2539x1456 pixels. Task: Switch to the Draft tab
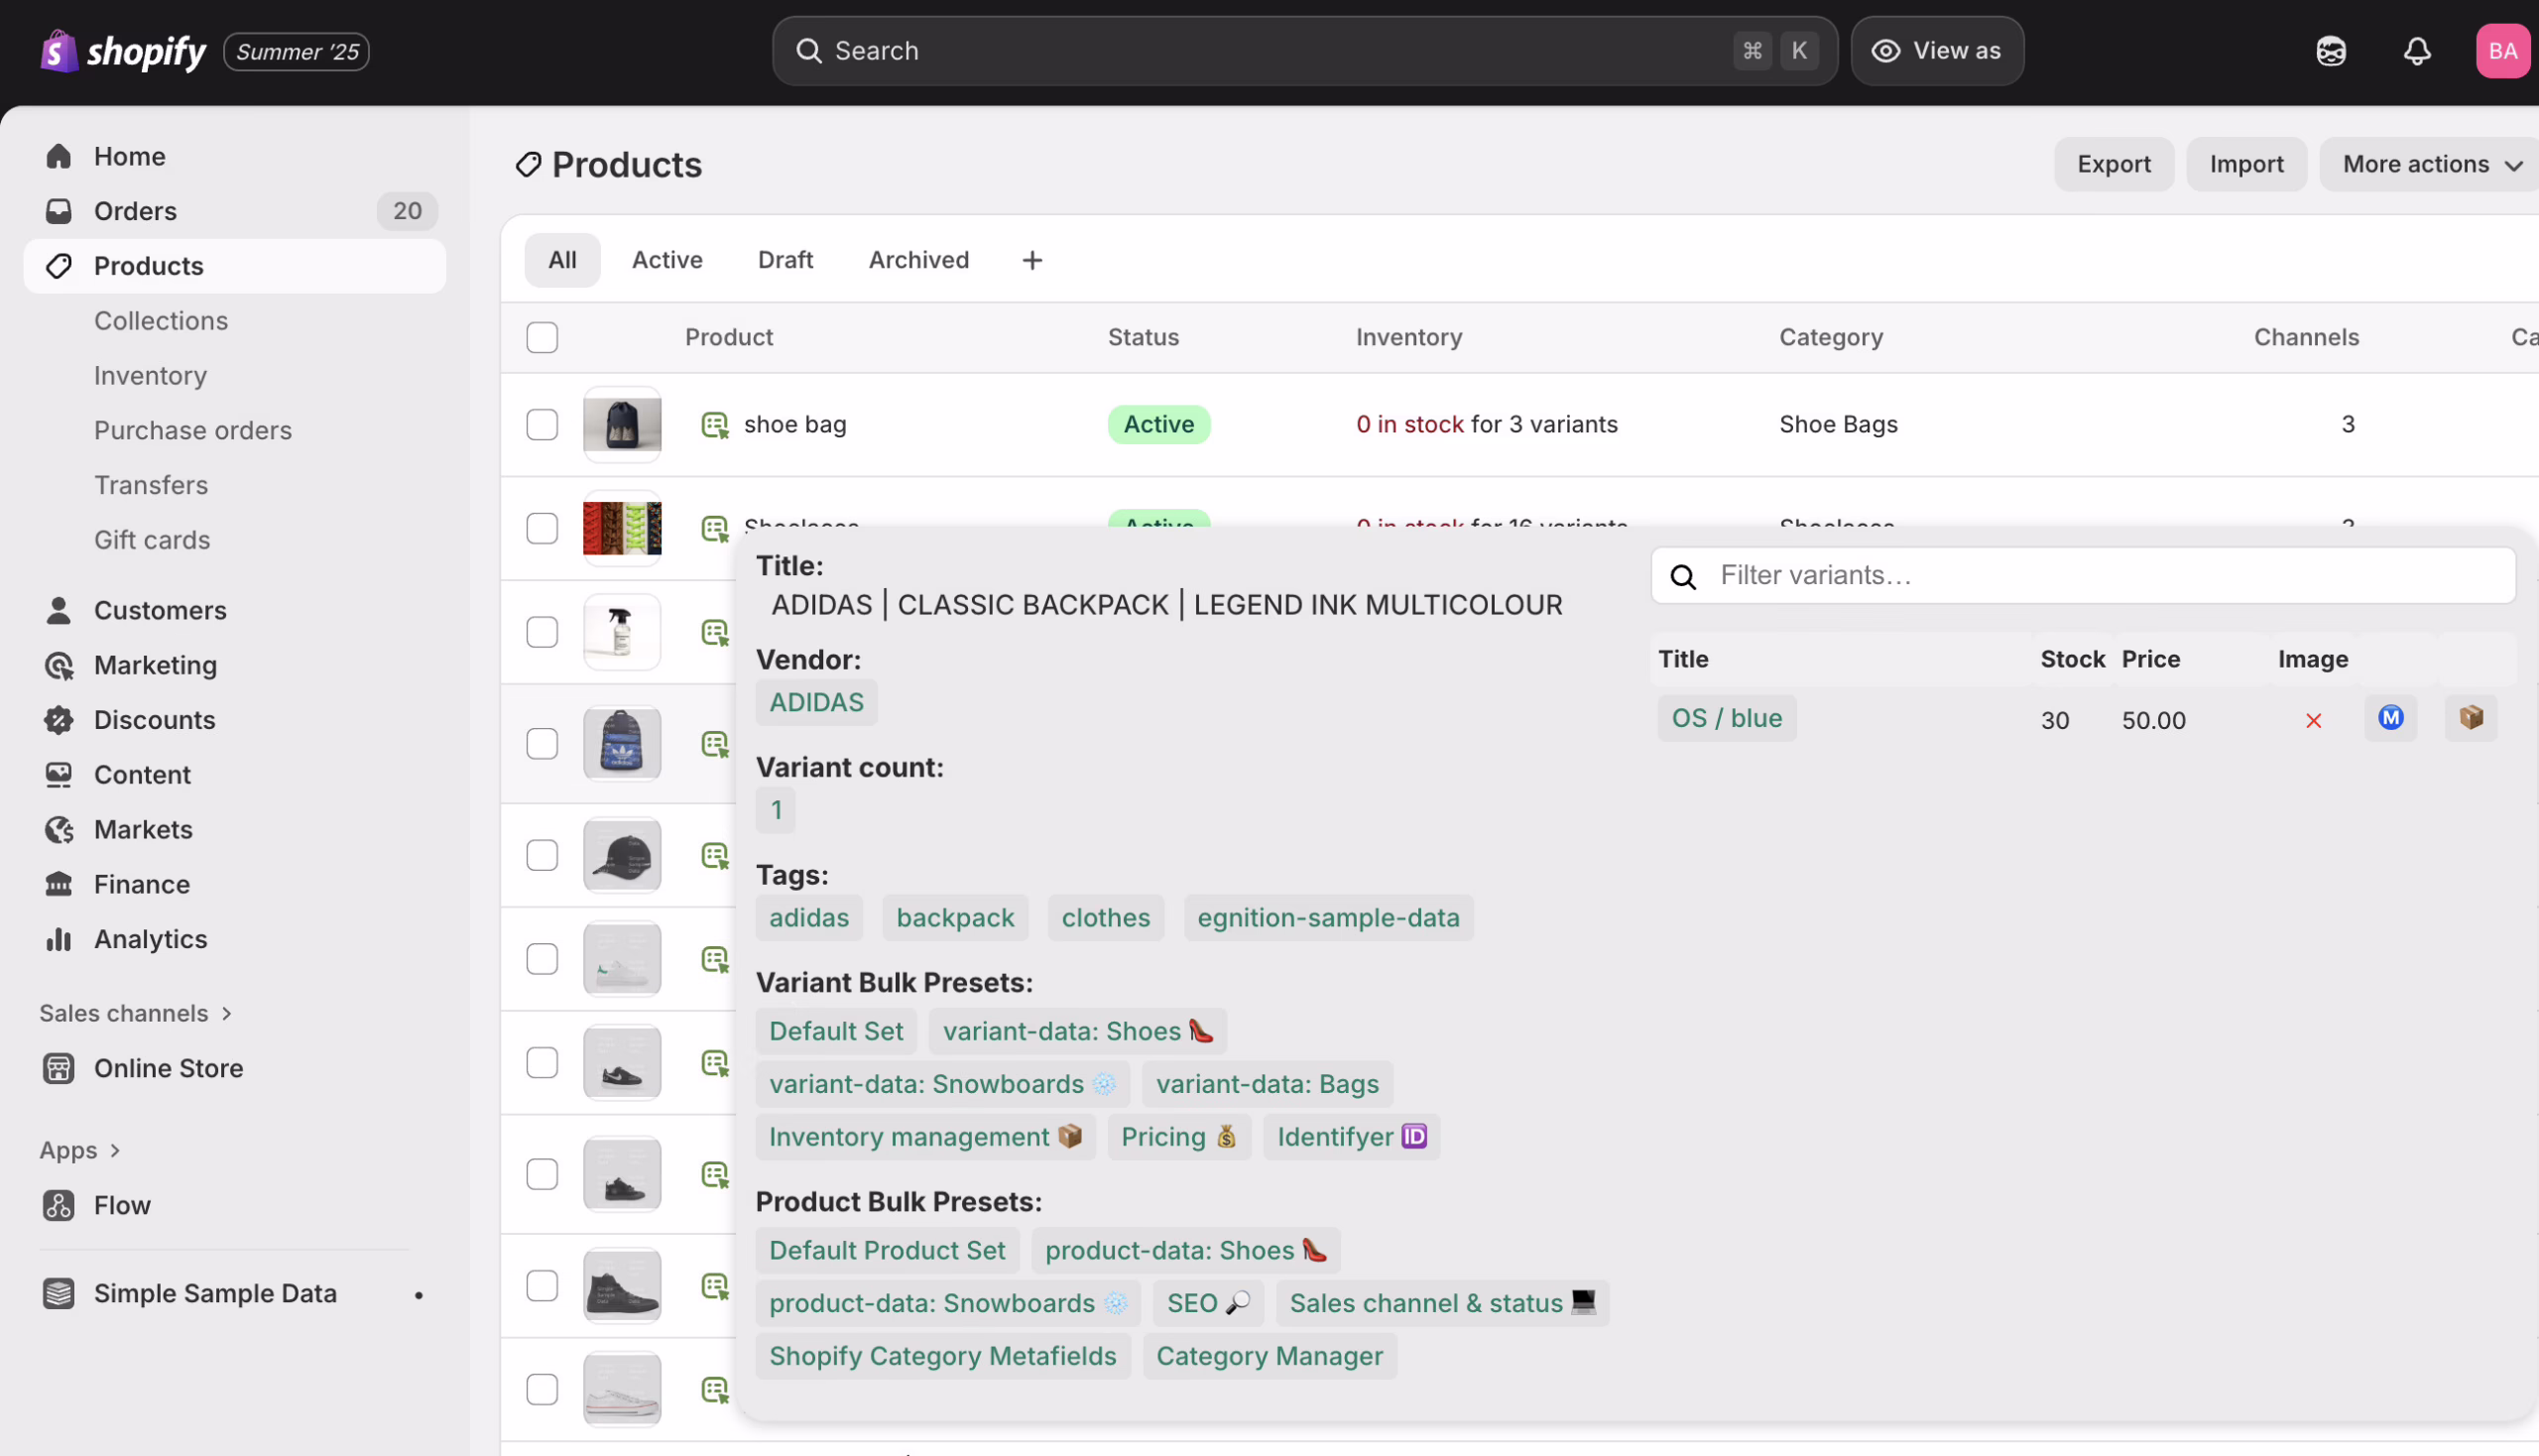tap(785, 260)
